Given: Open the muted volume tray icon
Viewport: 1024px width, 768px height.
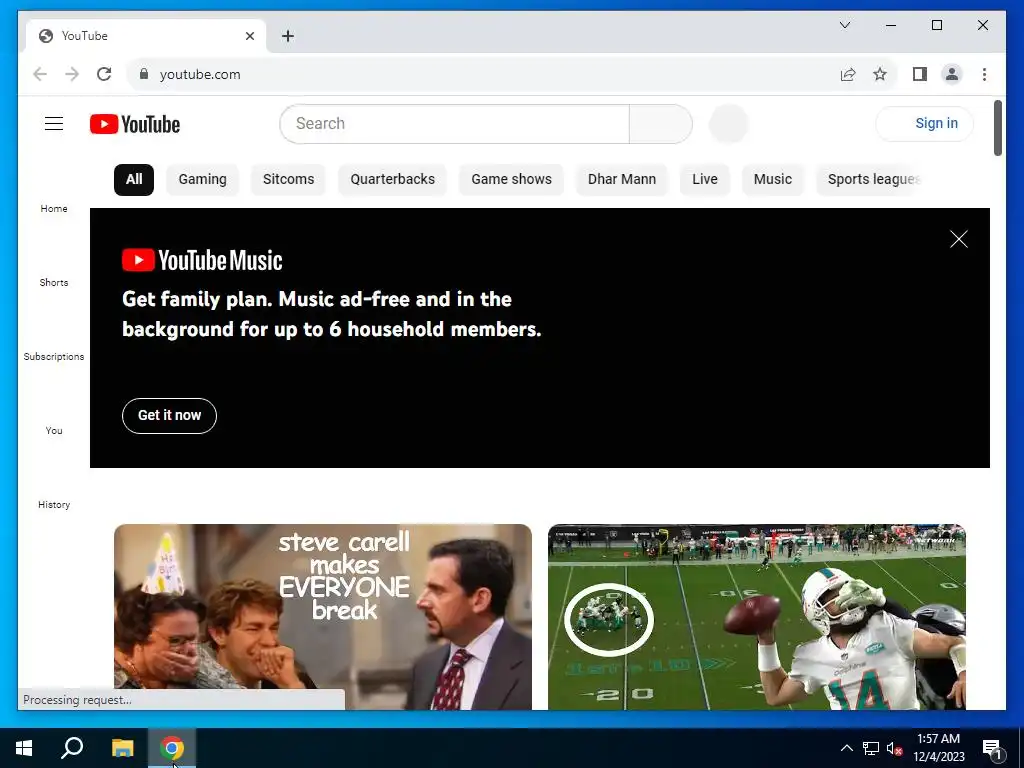Looking at the screenshot, I should point(894,748).
